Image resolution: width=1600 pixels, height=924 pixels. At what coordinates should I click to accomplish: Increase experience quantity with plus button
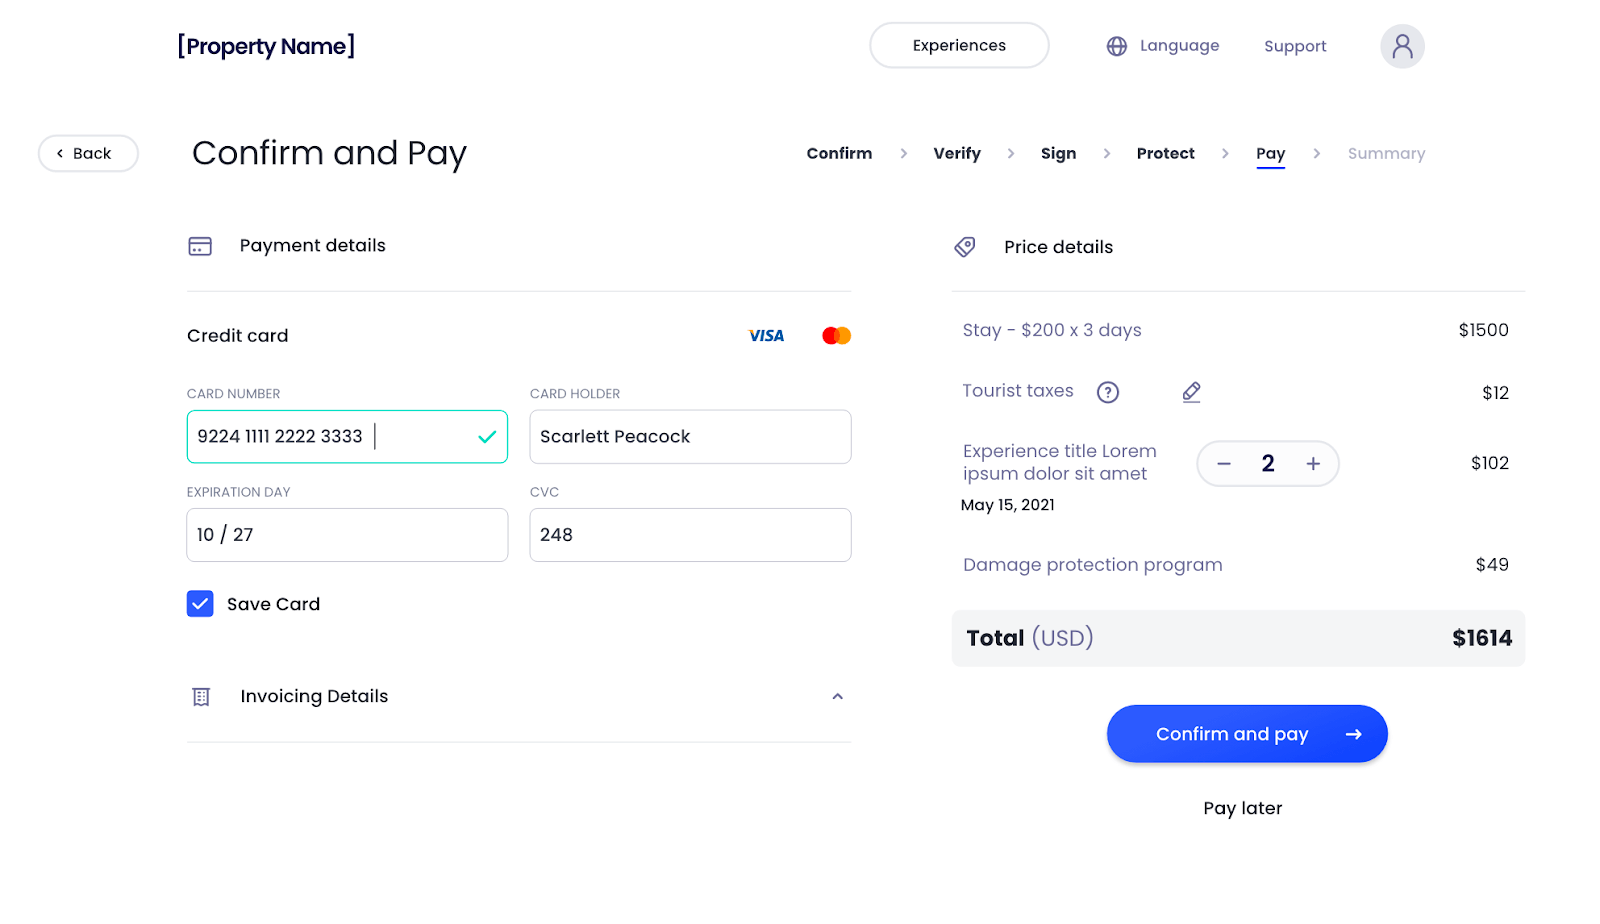tap(1313, 464)
